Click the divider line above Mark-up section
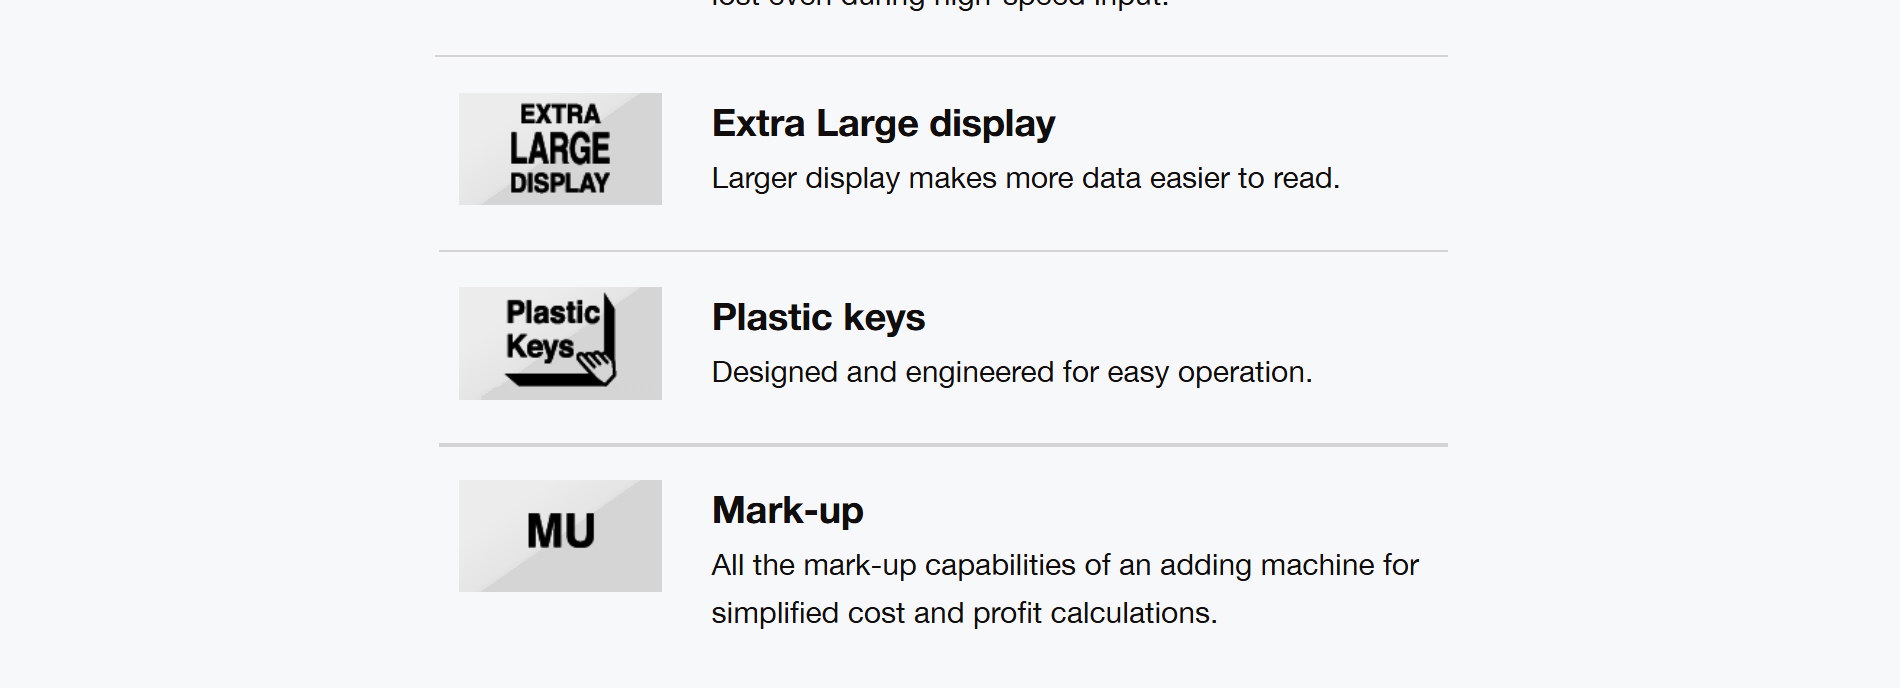1900x688 pixels. pyautogui.click(x=943, y=444)
